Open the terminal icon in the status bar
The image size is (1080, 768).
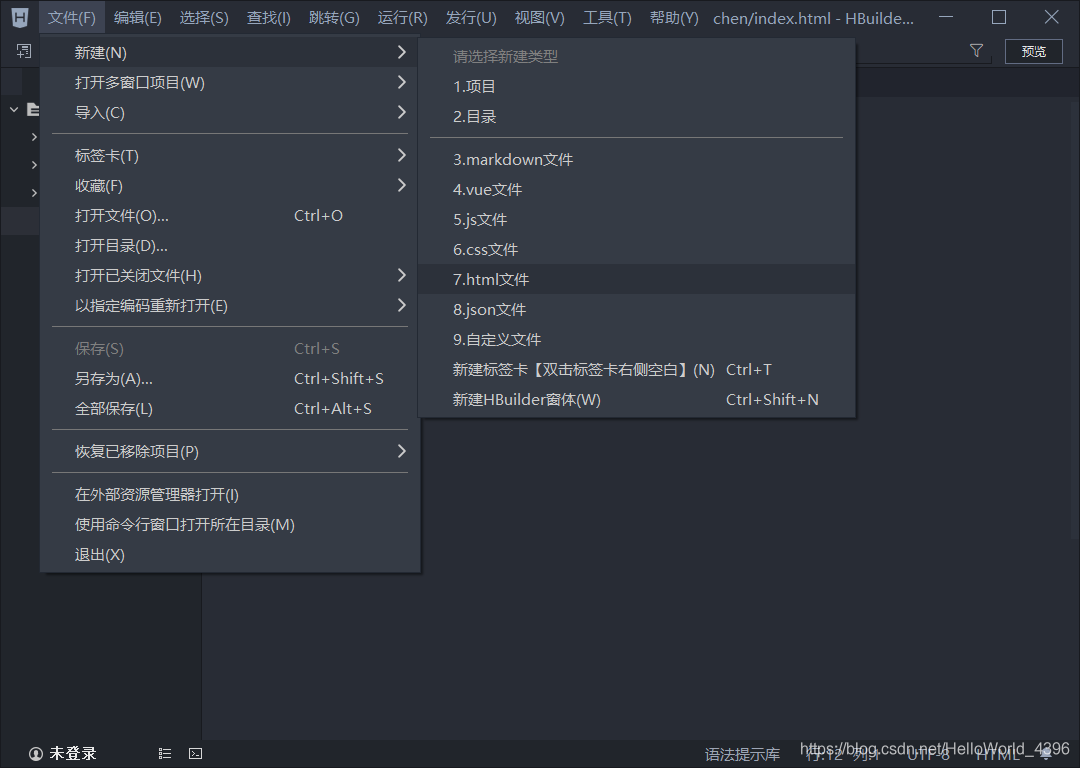pos(196,754)
